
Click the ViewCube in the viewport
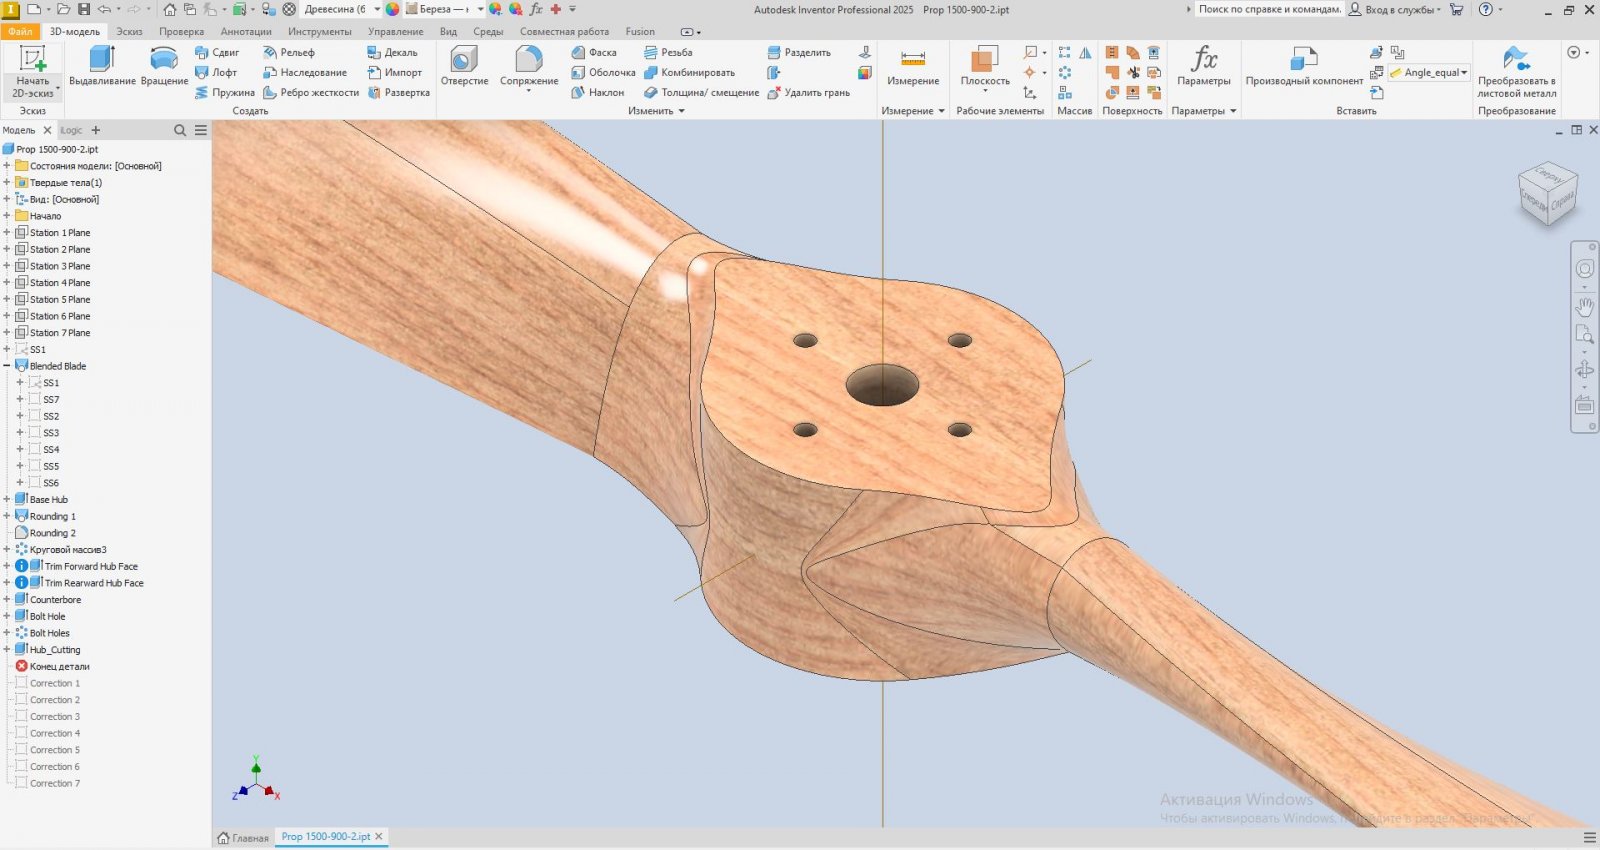click(x=1547, y=194)
